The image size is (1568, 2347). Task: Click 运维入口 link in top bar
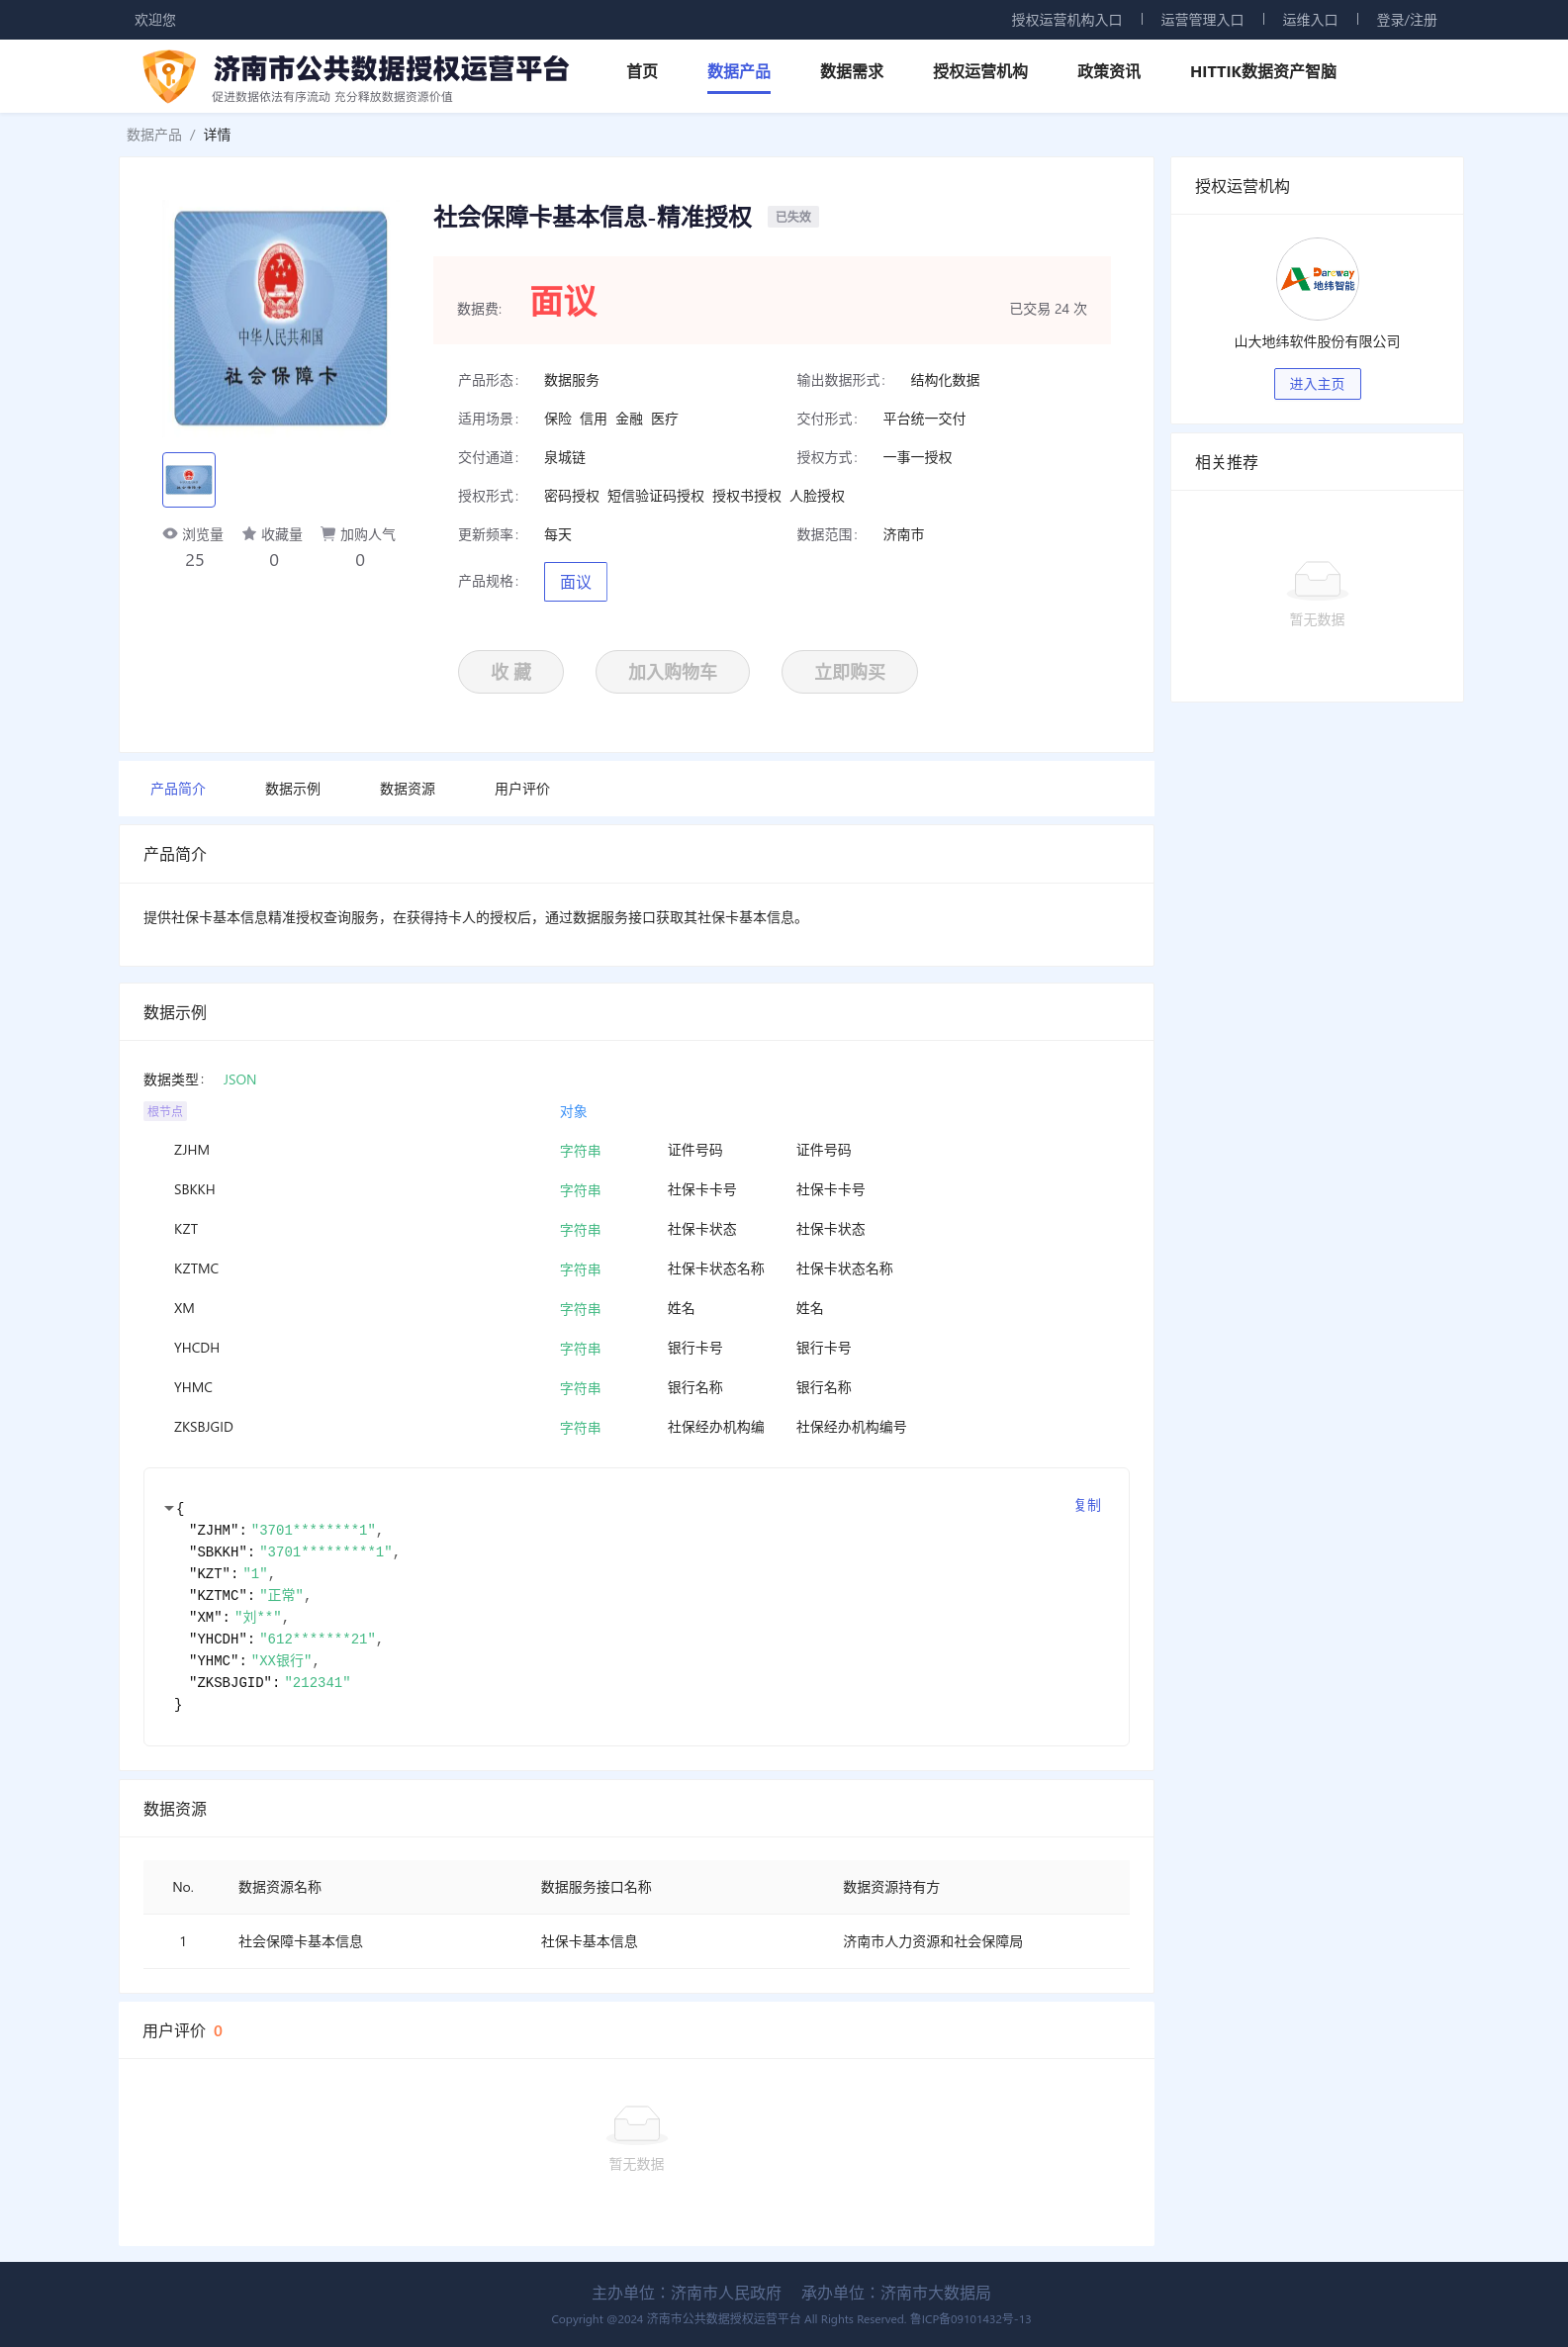[1310, 20]
